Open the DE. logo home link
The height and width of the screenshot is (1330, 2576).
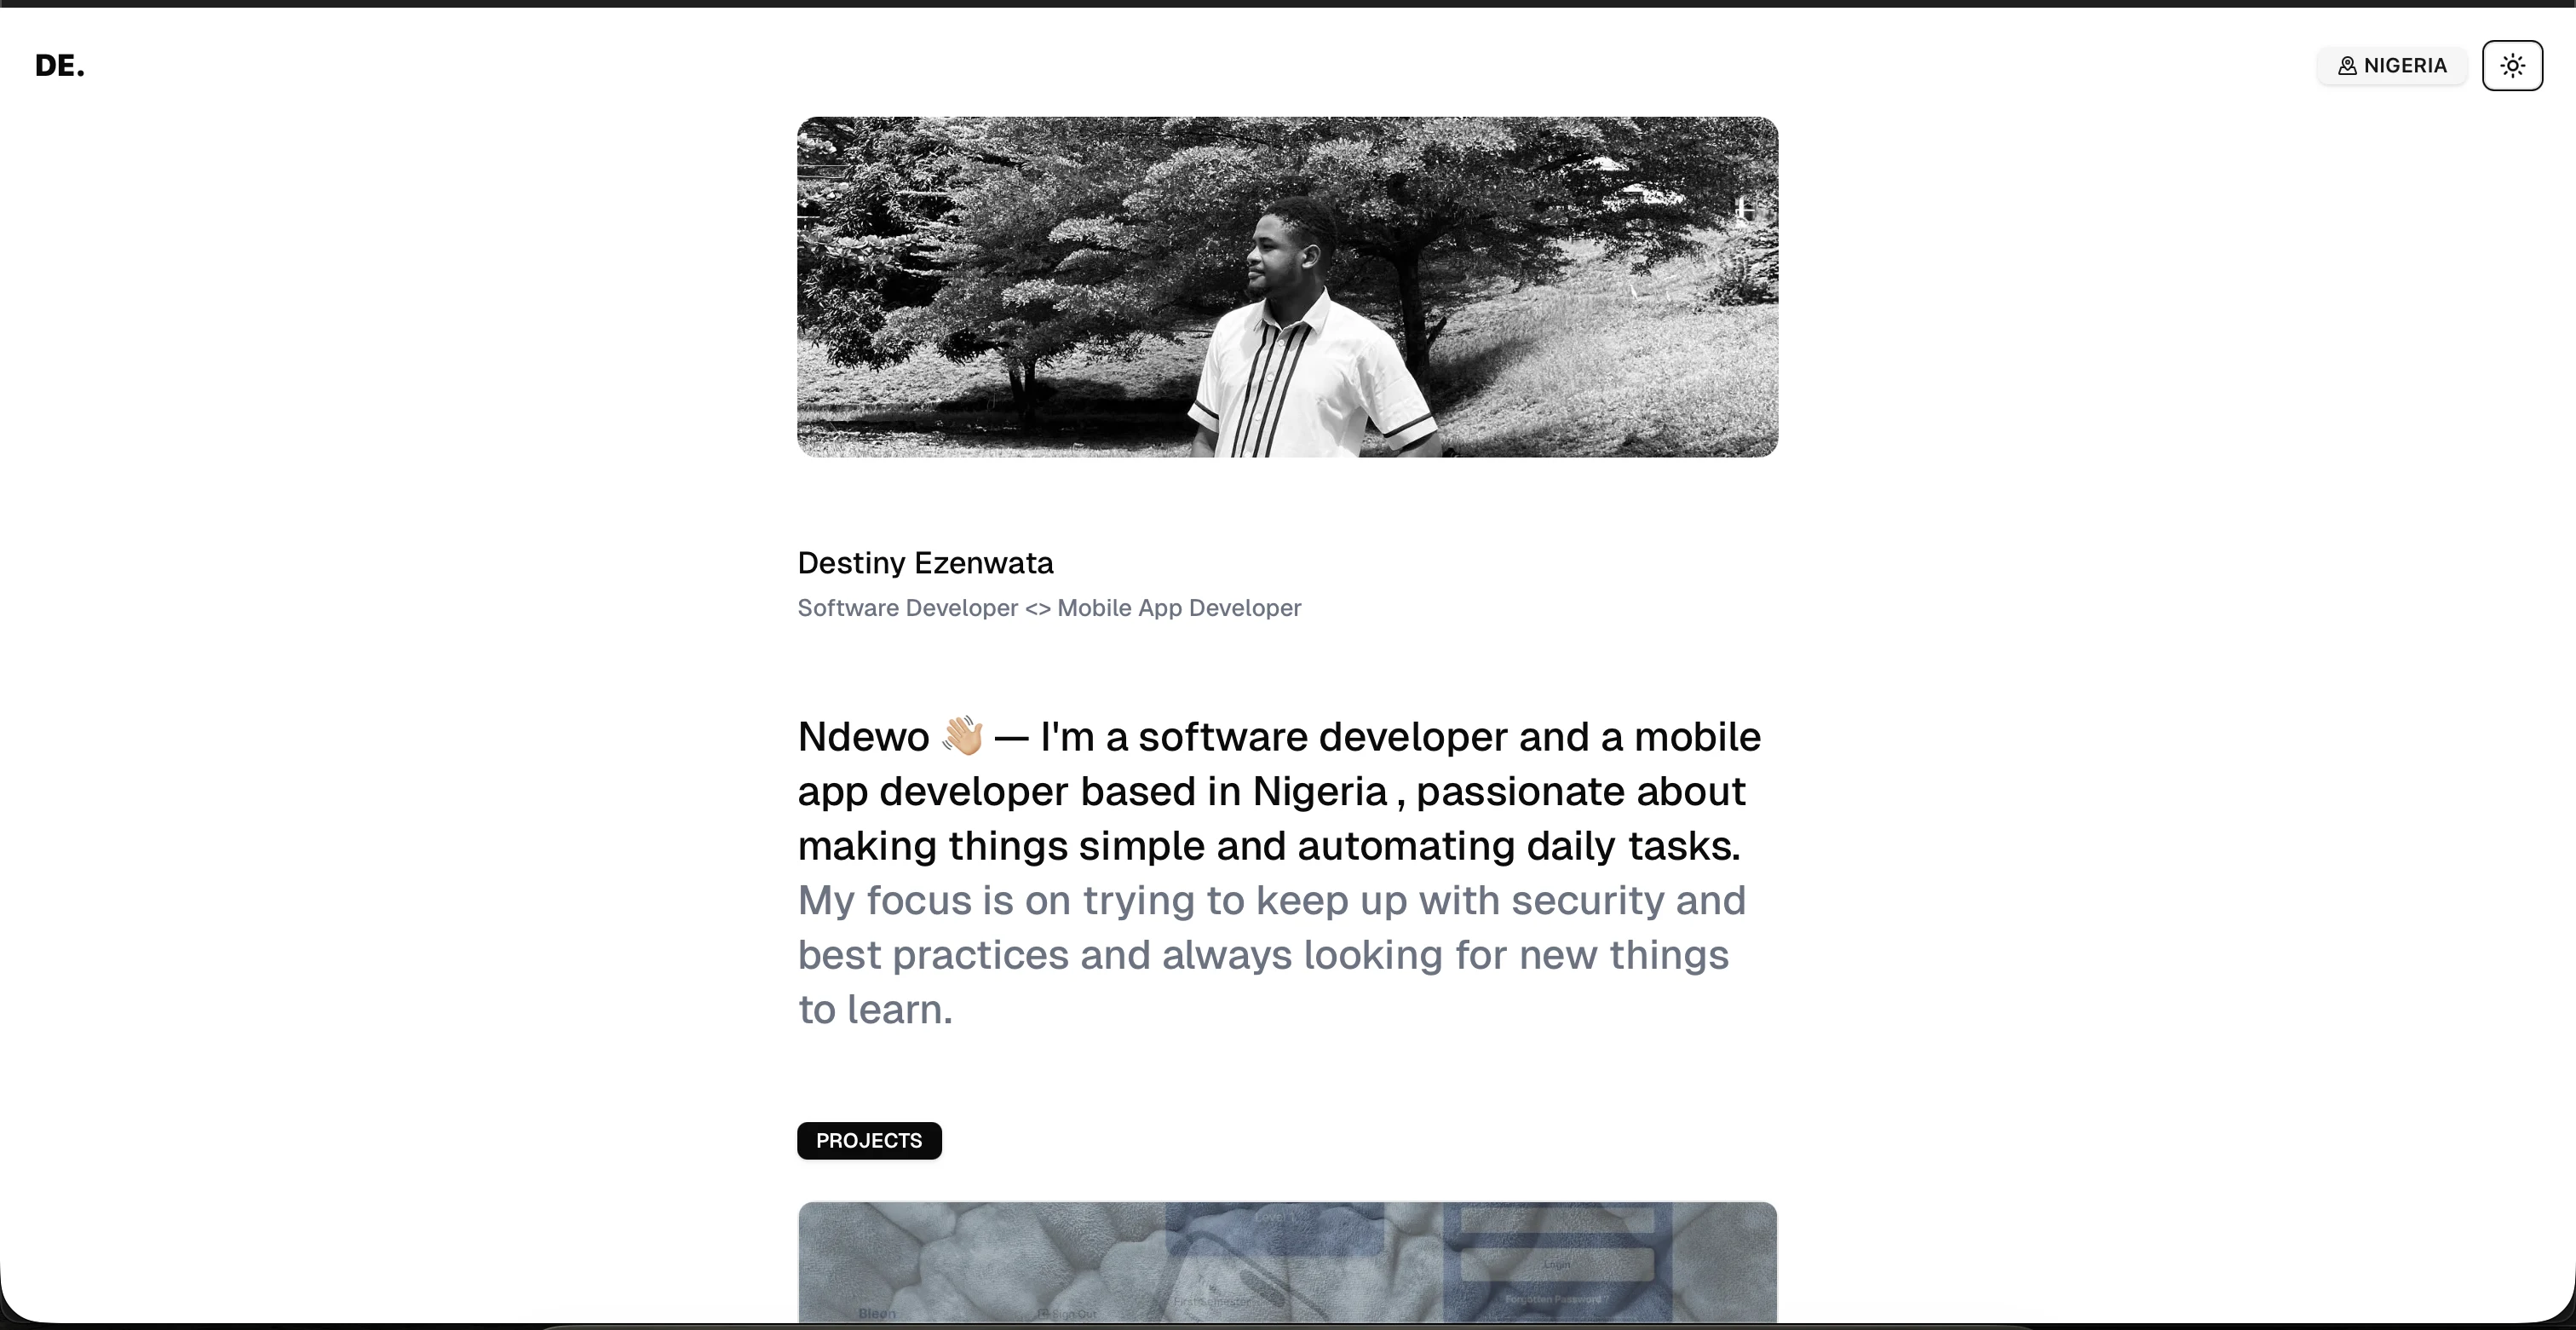[60, 66]
